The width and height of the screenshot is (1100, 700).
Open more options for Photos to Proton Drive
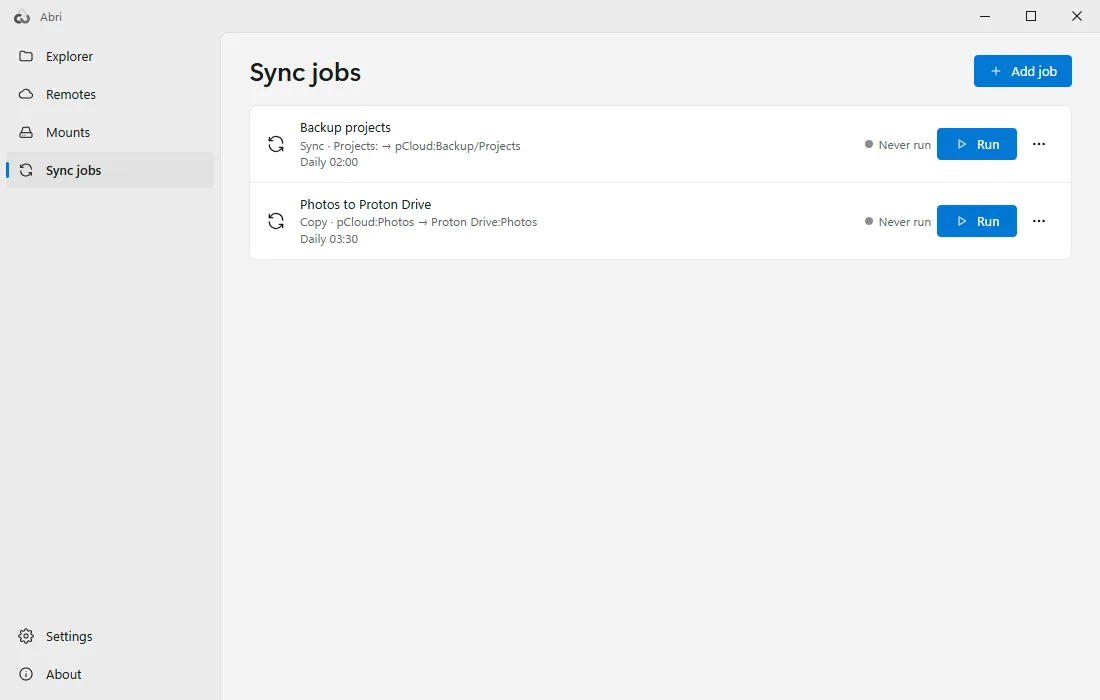pos(1039,221)
